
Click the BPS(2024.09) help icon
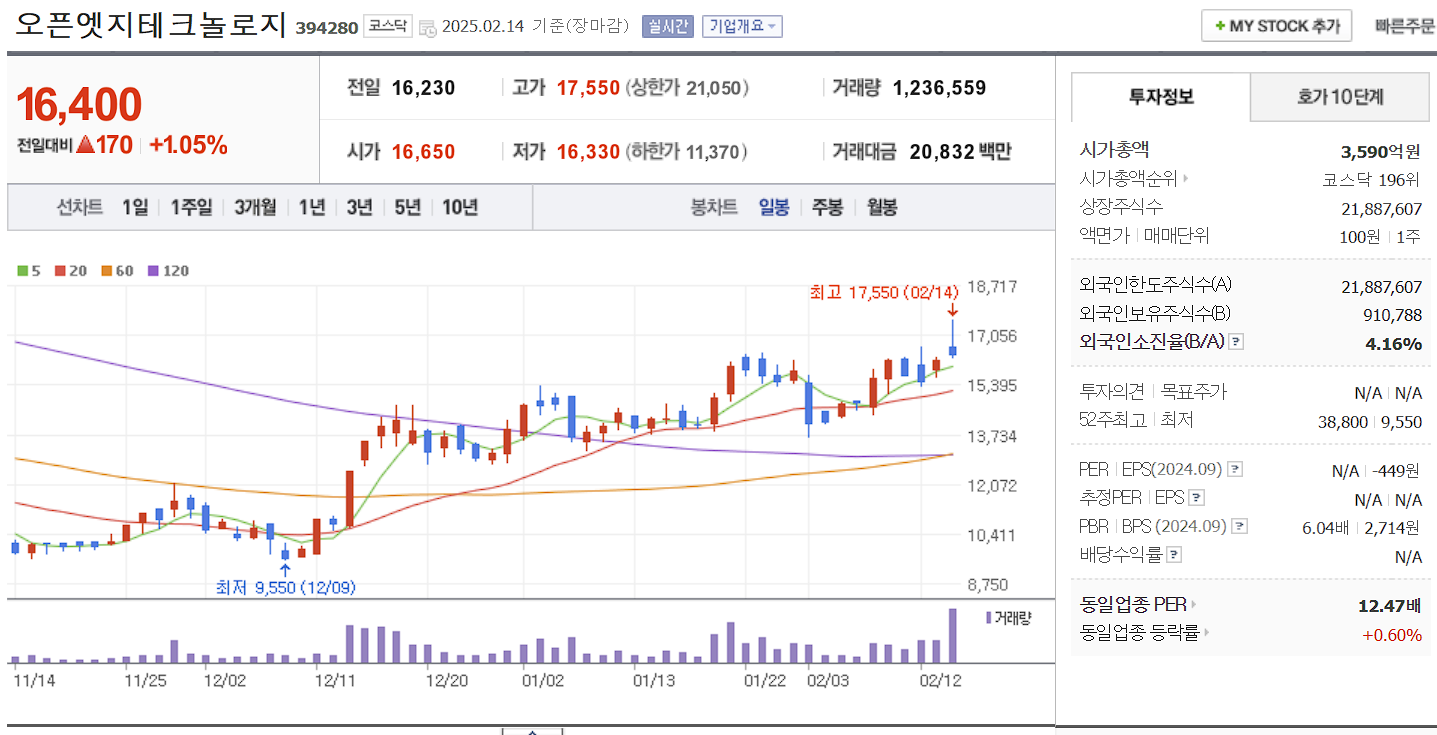click(1239, 525)
